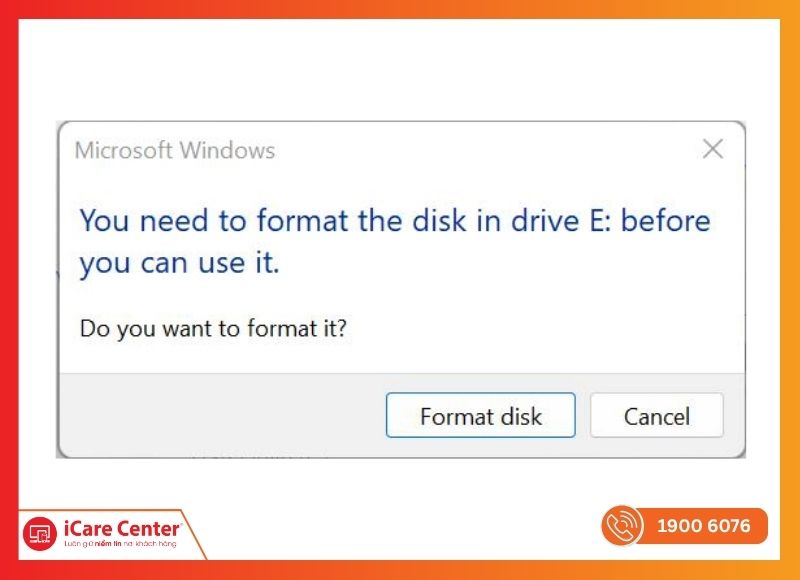Click the Format disk button
This screenshot has width=800, height=580.
(480, 415)
